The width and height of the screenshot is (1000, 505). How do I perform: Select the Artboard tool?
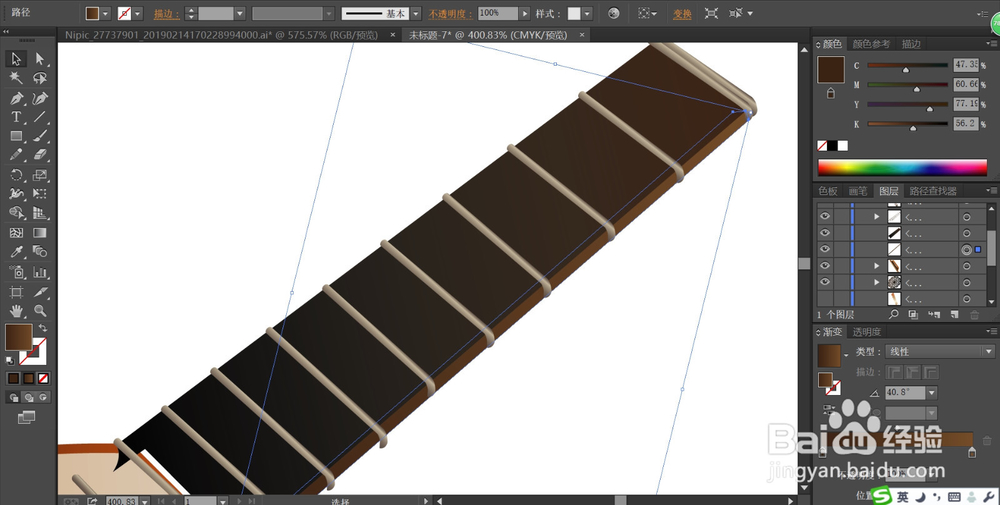(16, 292)
